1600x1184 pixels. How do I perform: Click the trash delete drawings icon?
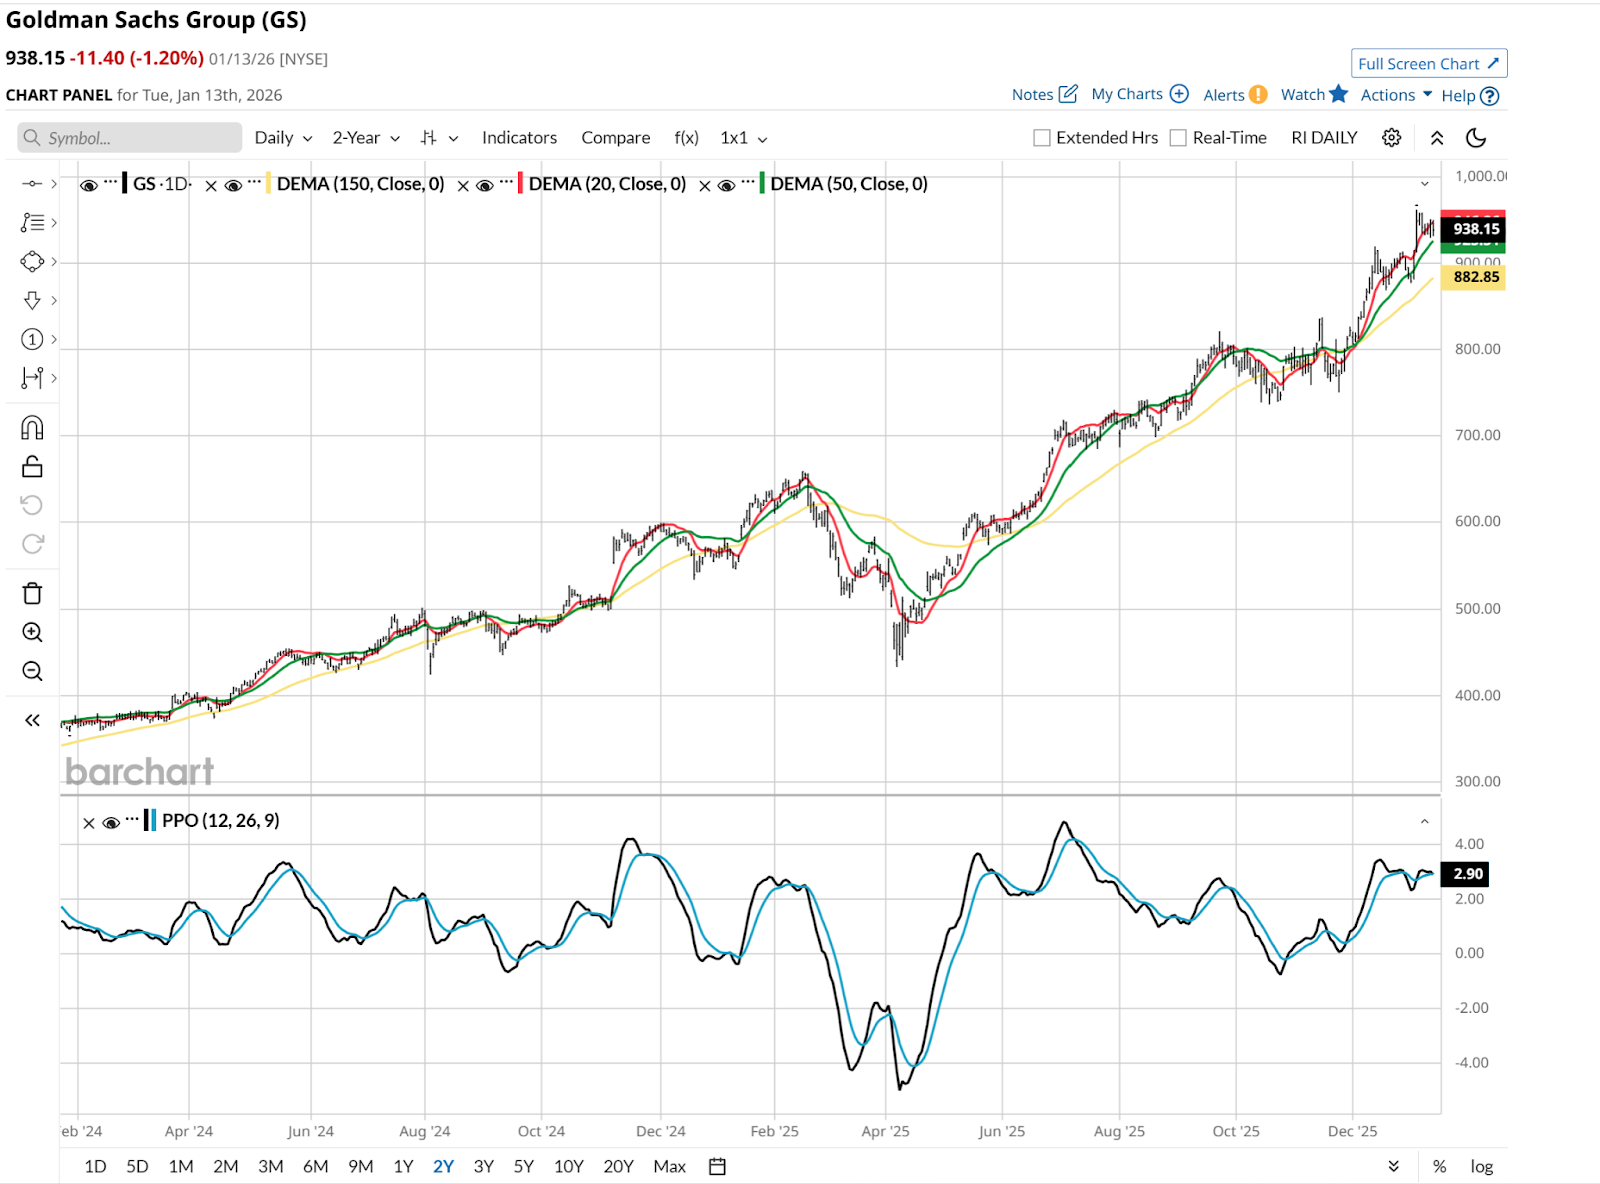32,593
